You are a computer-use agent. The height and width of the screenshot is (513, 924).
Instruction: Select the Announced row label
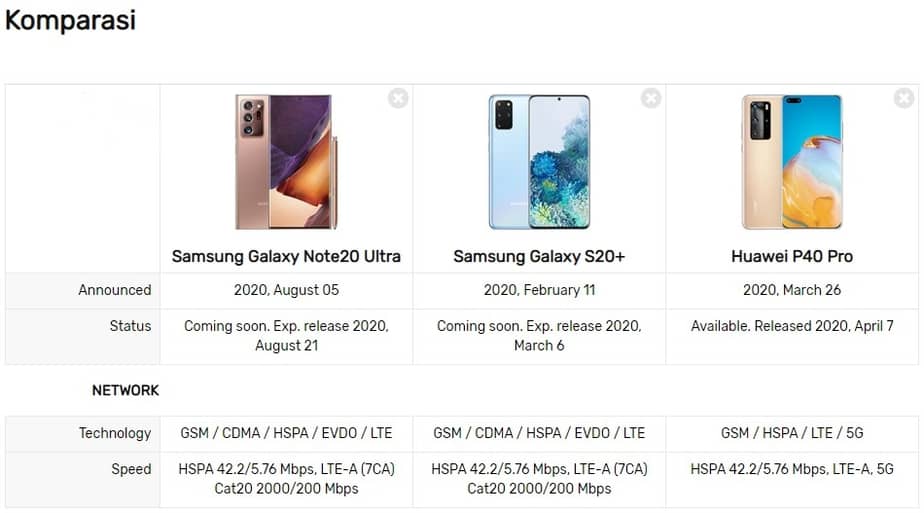tap(115, 290)
